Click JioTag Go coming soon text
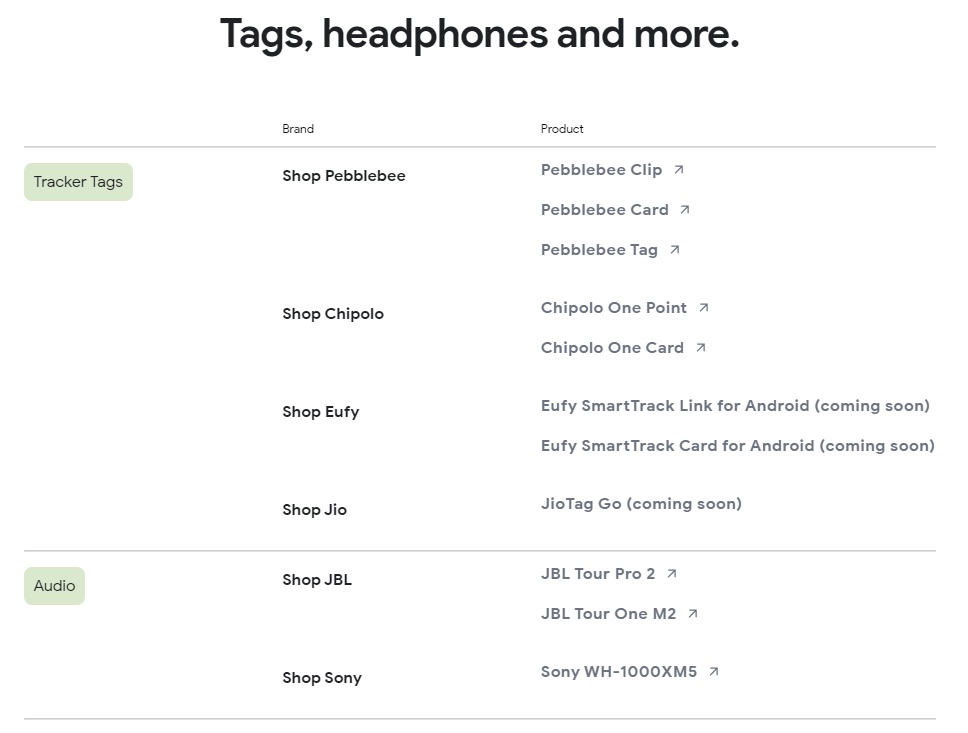 click(x=641, y=504)
